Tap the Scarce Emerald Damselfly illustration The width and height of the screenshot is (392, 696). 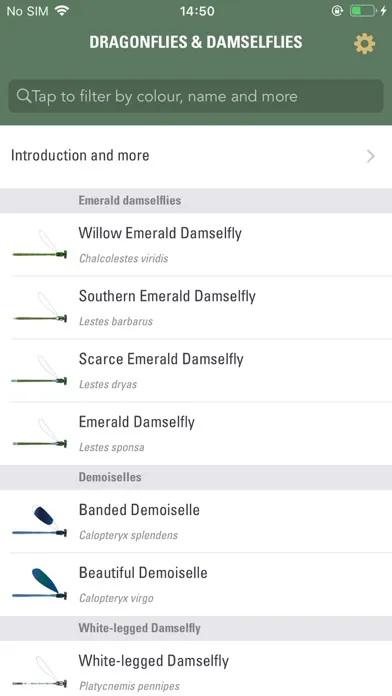coord(40,371)
